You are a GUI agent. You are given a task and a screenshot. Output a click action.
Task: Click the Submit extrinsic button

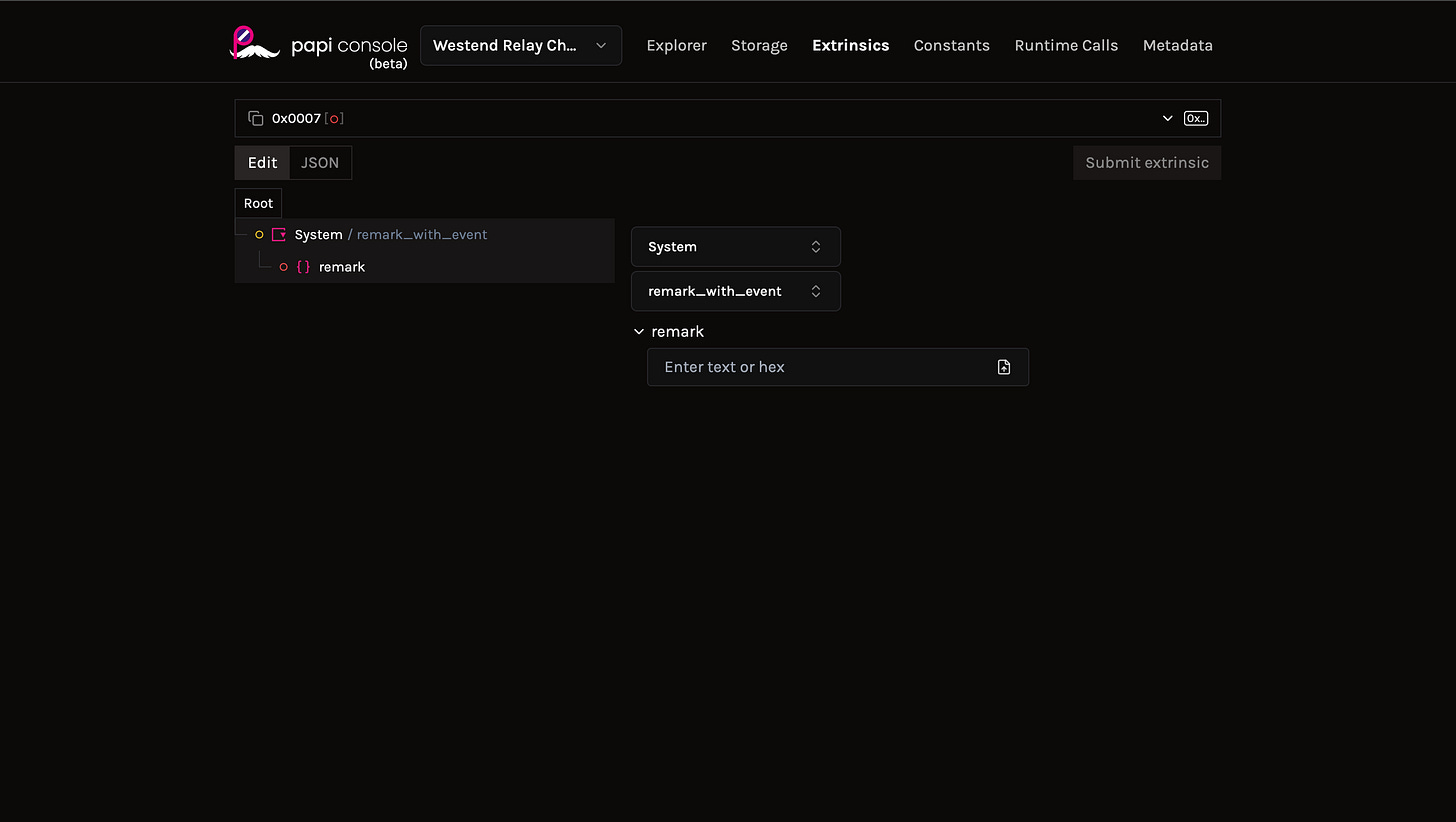pyautogui.click(x=1146, y=162)
